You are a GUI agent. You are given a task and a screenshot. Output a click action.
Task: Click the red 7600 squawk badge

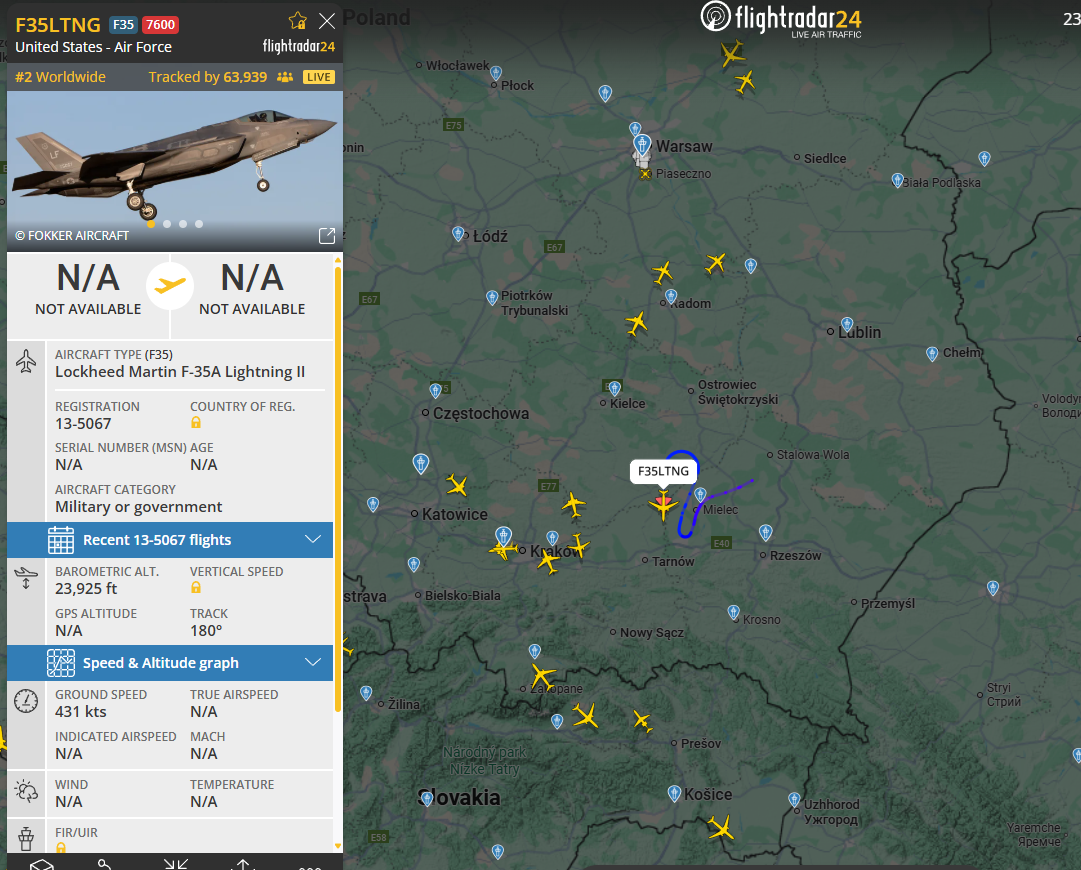pyautogui.click(x=161, y=25)
